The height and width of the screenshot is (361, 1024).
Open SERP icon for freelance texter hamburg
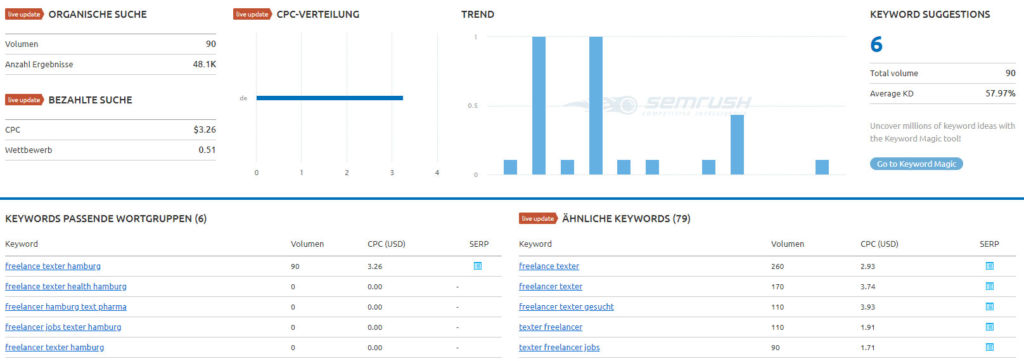coord(477,266)
